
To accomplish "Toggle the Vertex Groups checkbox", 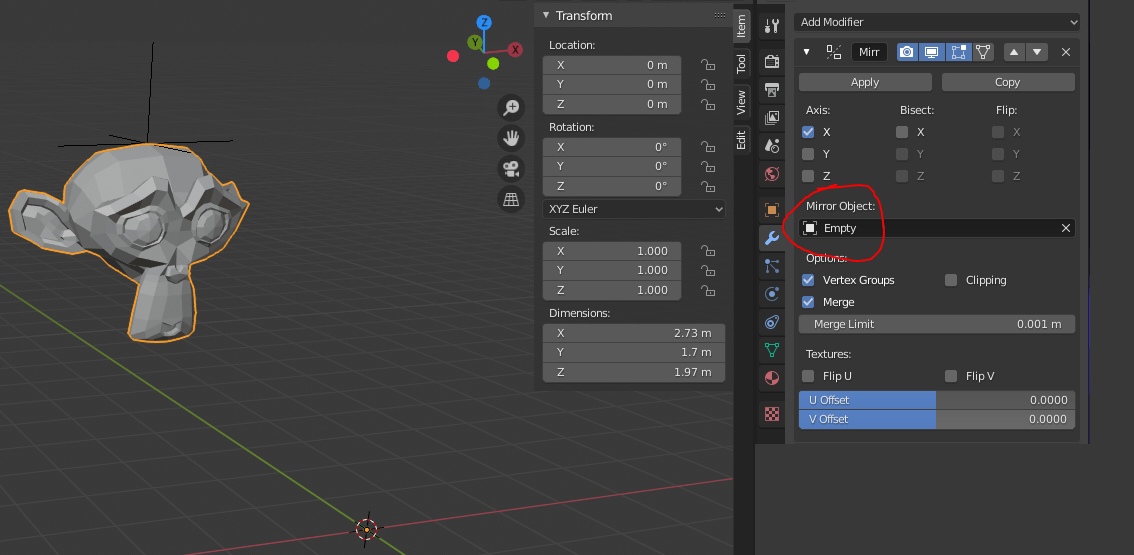I will click(808, 280).
